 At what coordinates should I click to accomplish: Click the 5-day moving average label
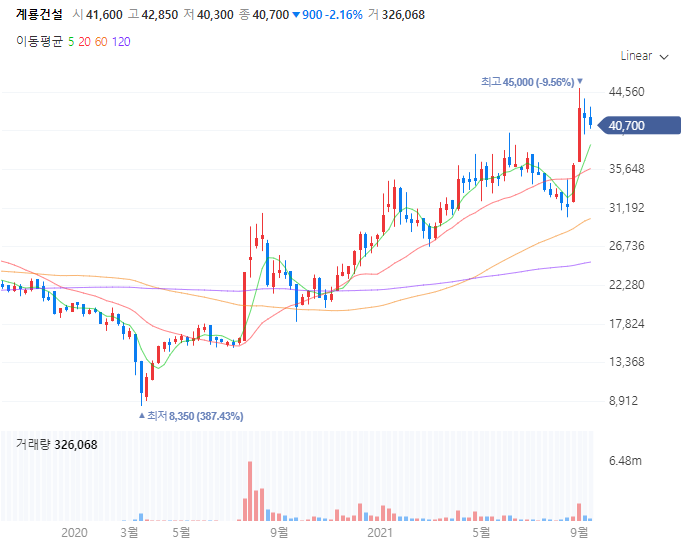coord(71,42)
